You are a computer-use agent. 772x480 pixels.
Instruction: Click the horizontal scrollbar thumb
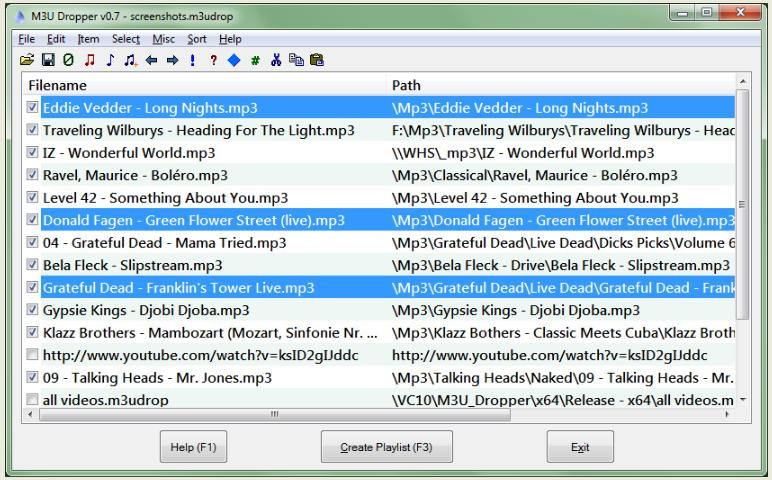[275, 415]
